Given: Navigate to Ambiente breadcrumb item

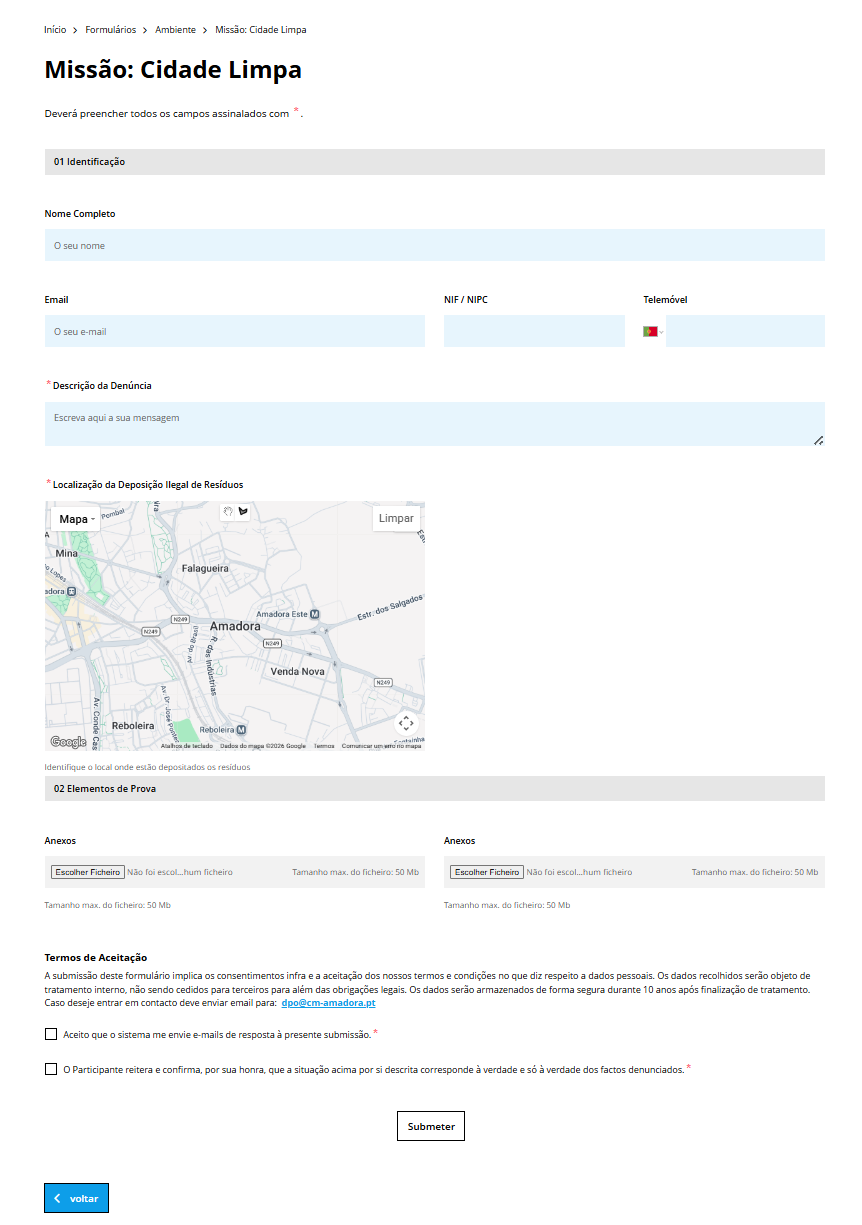Looking at the screenshot, I should 175,30.
